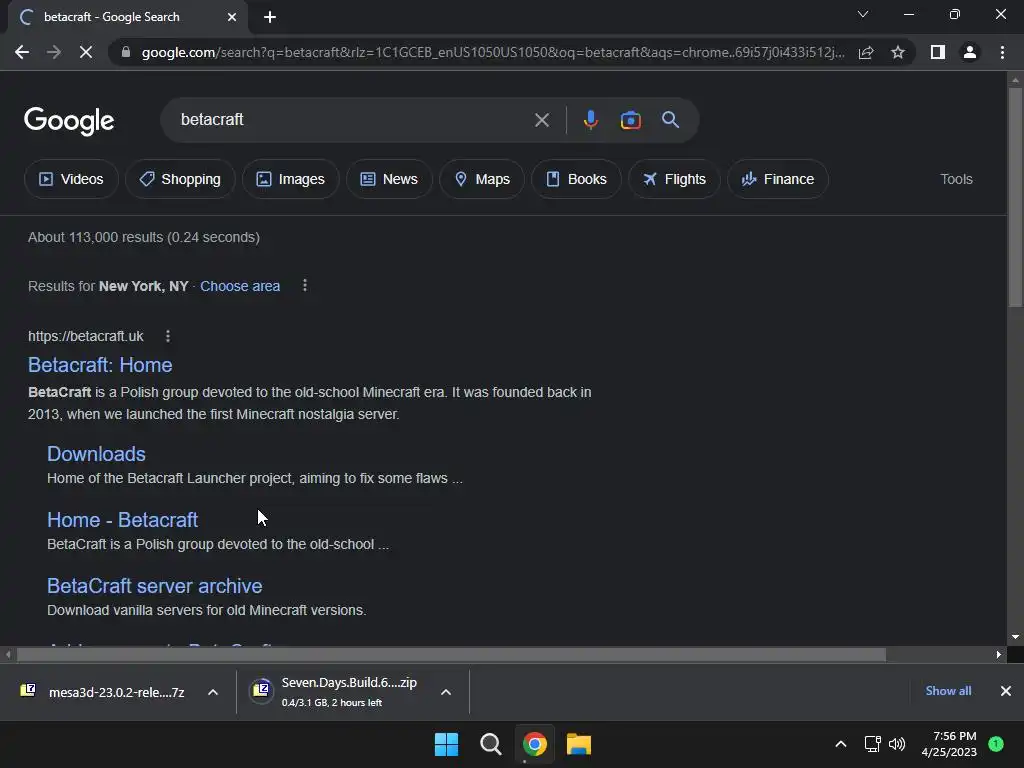Open the mesa3d 7z file icon
Image resolution: width=1024 pixels, height=768 pixels.
tap(28, 690)
